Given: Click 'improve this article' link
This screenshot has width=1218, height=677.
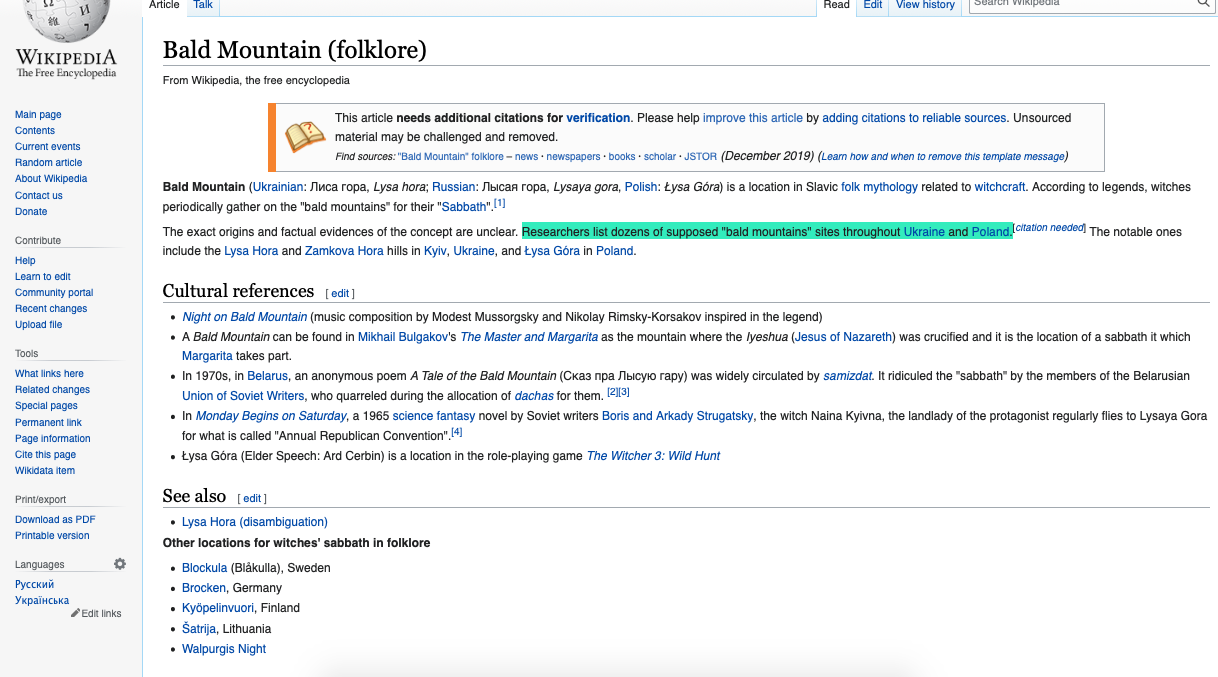Looking at the screenshot, I should (753, 118).
